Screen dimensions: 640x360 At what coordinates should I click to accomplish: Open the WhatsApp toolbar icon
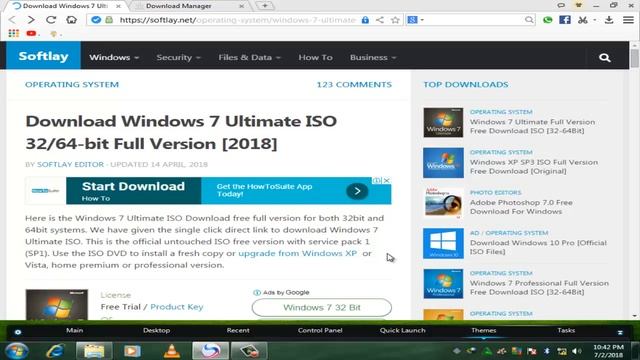click(548, 20)
